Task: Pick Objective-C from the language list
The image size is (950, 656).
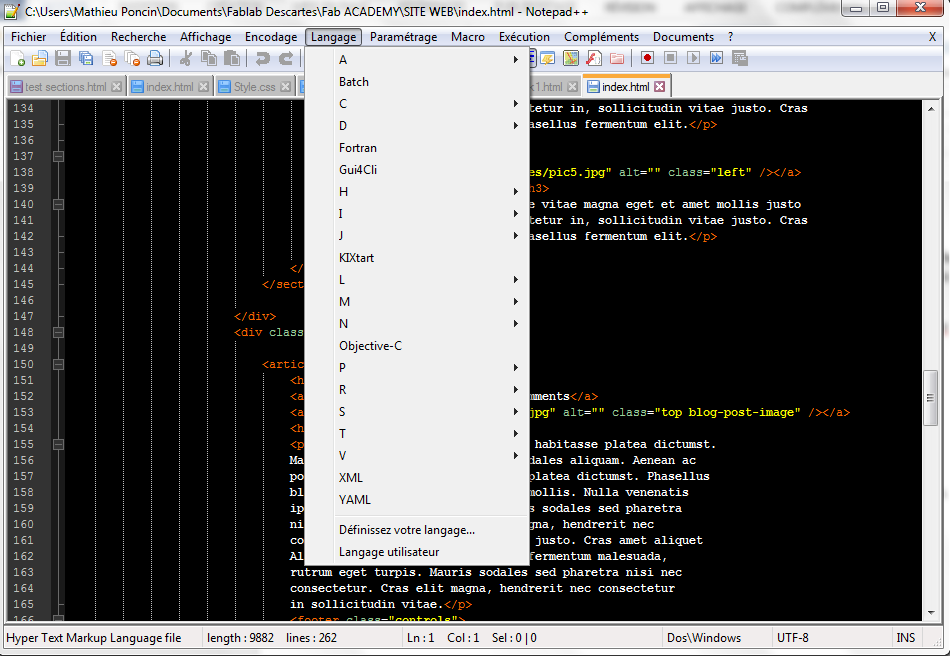Action: [x=417, y=346]
